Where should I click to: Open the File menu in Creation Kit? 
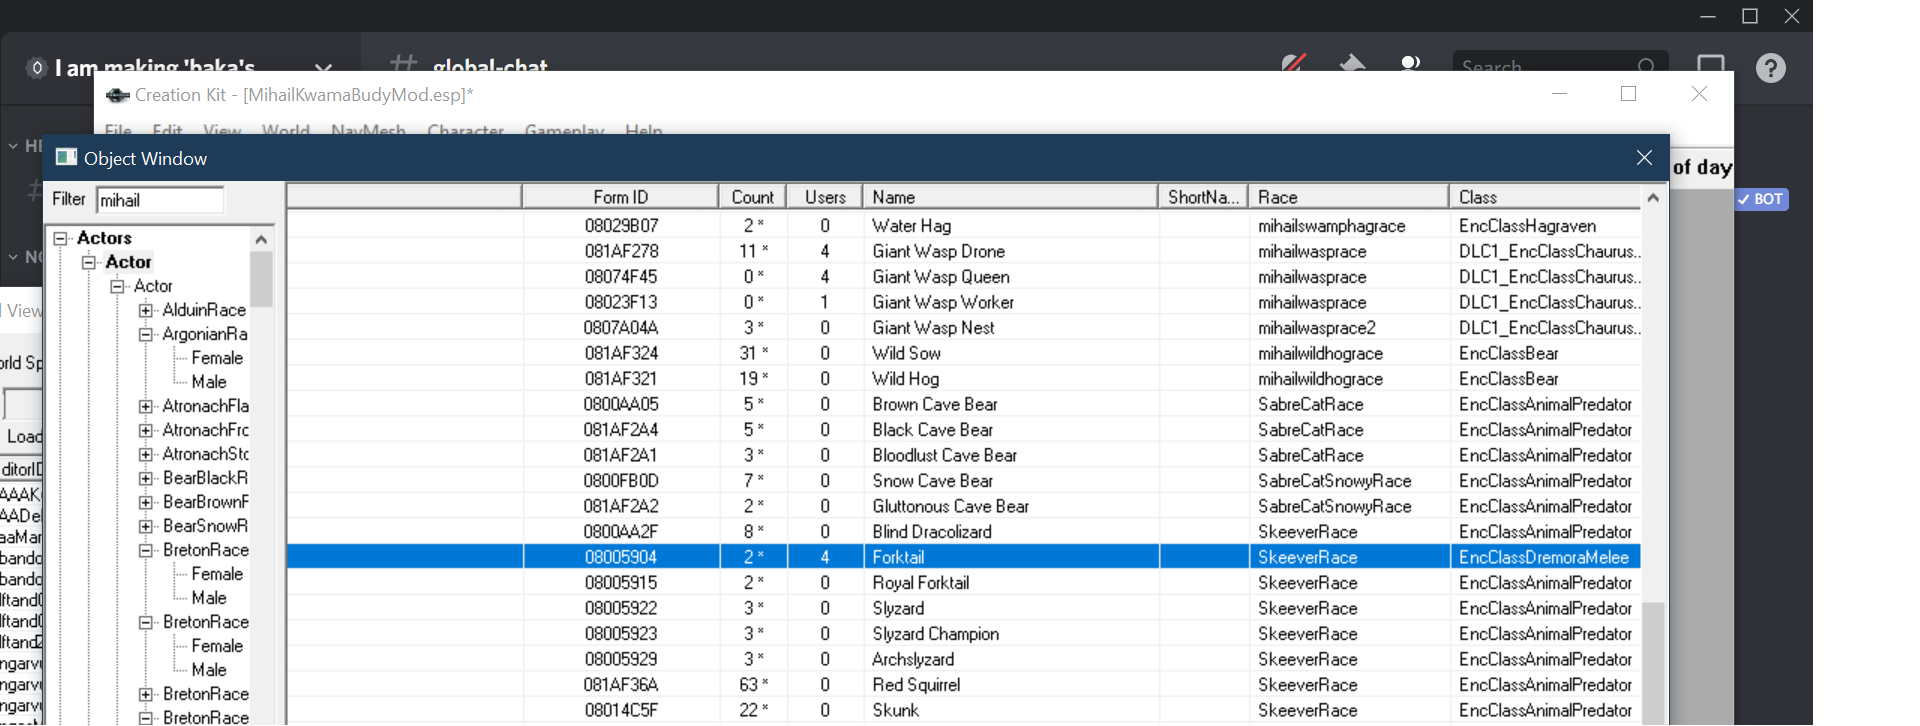(118, 130)
